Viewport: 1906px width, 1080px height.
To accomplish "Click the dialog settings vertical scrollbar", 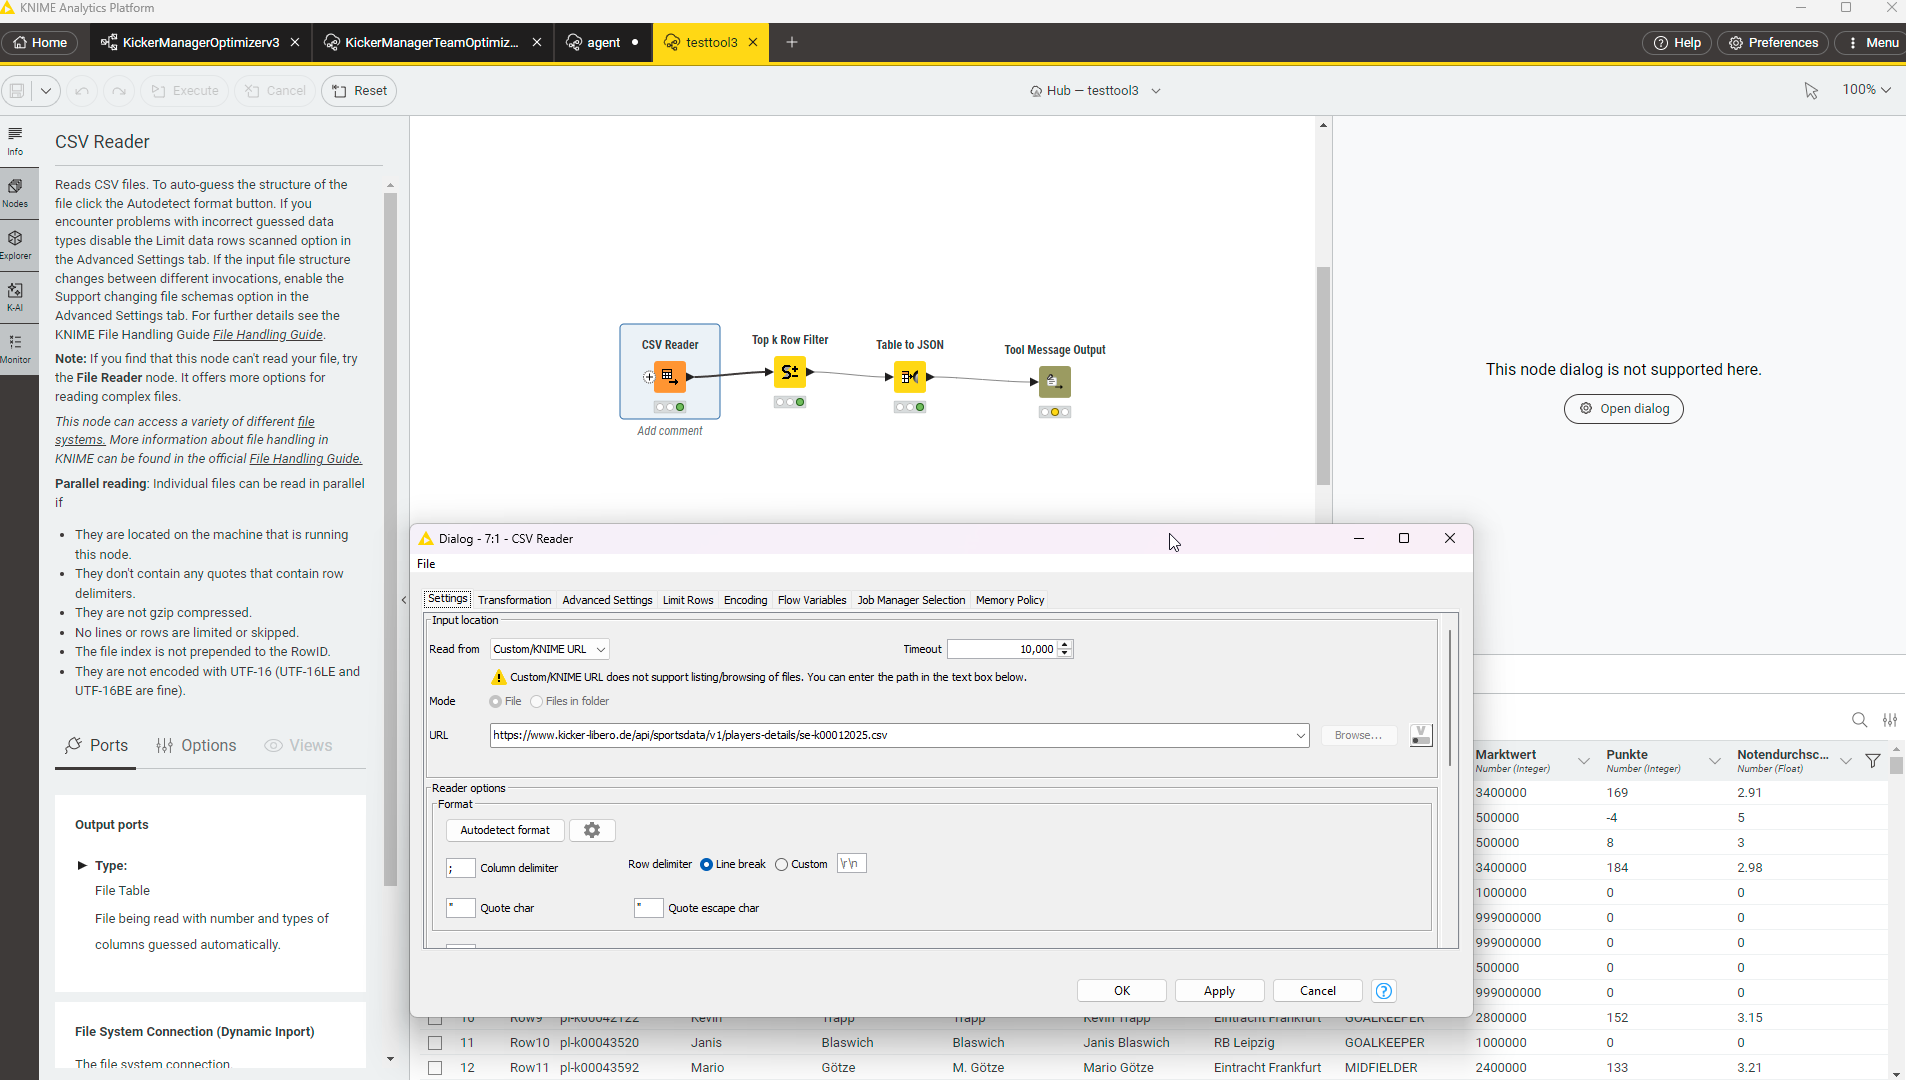I will point(1449,698).
